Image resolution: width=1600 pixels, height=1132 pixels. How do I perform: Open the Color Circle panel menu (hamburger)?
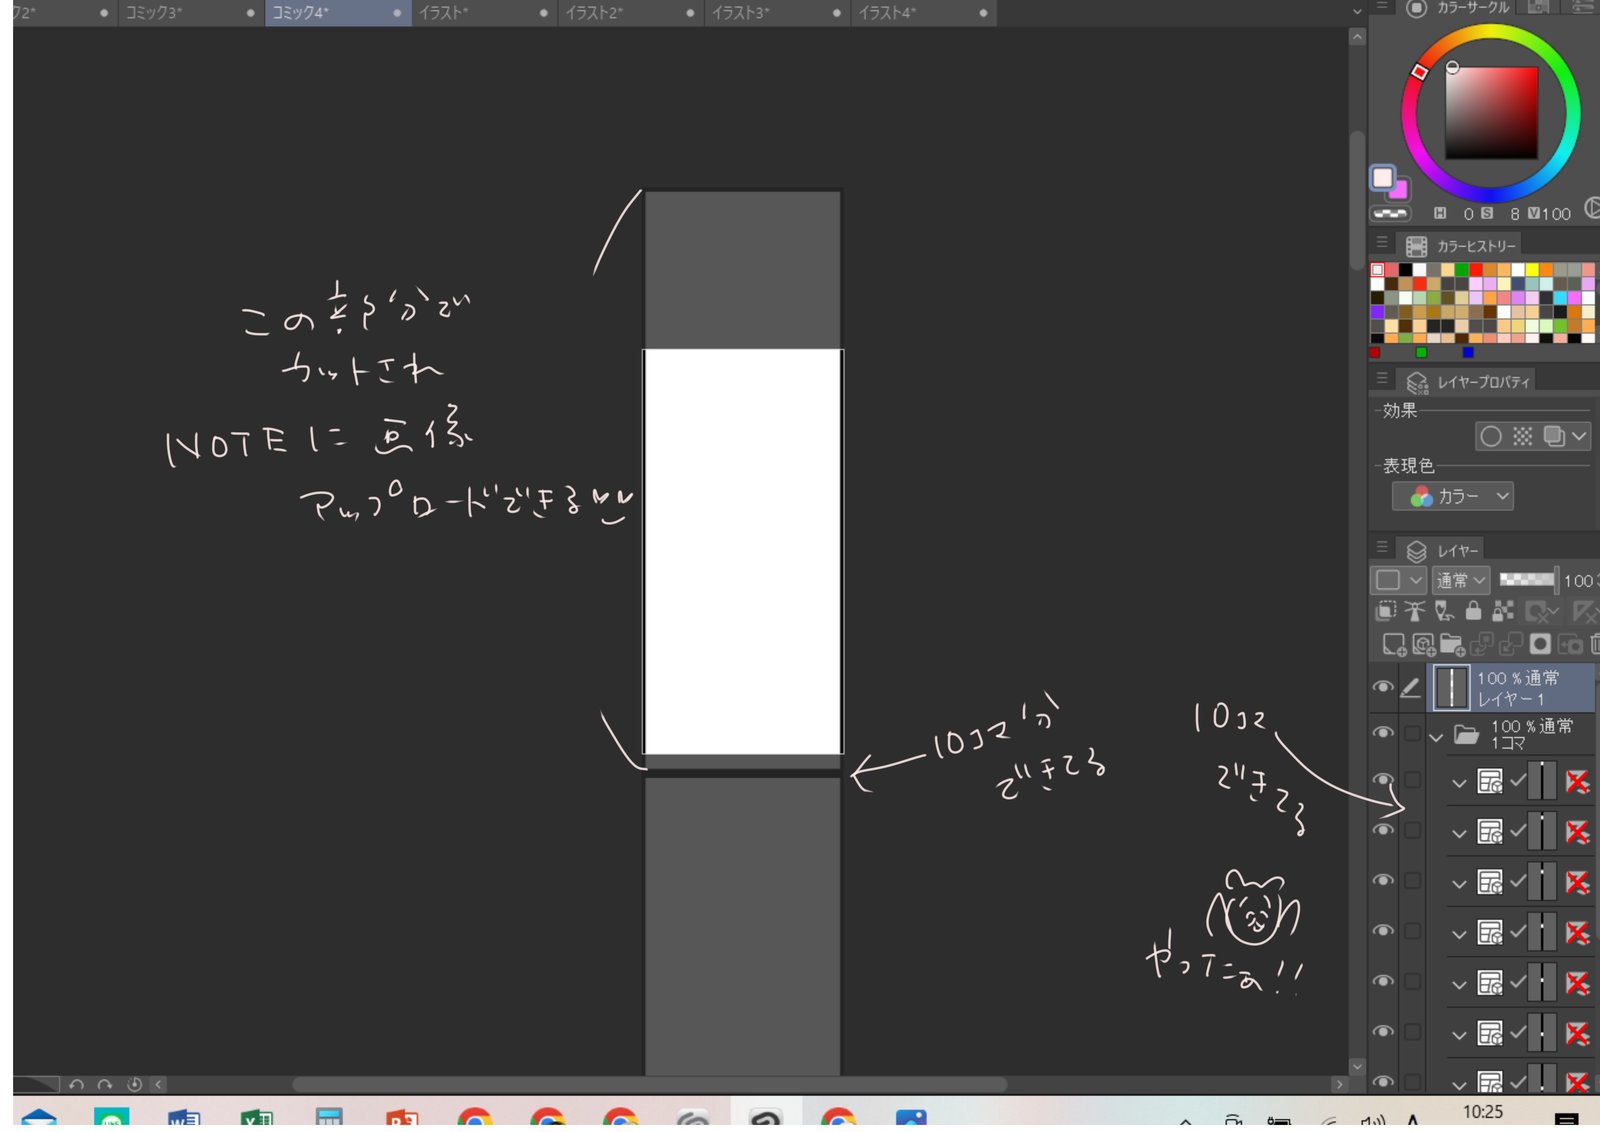pyautogui.click(x=1381, y=7)
